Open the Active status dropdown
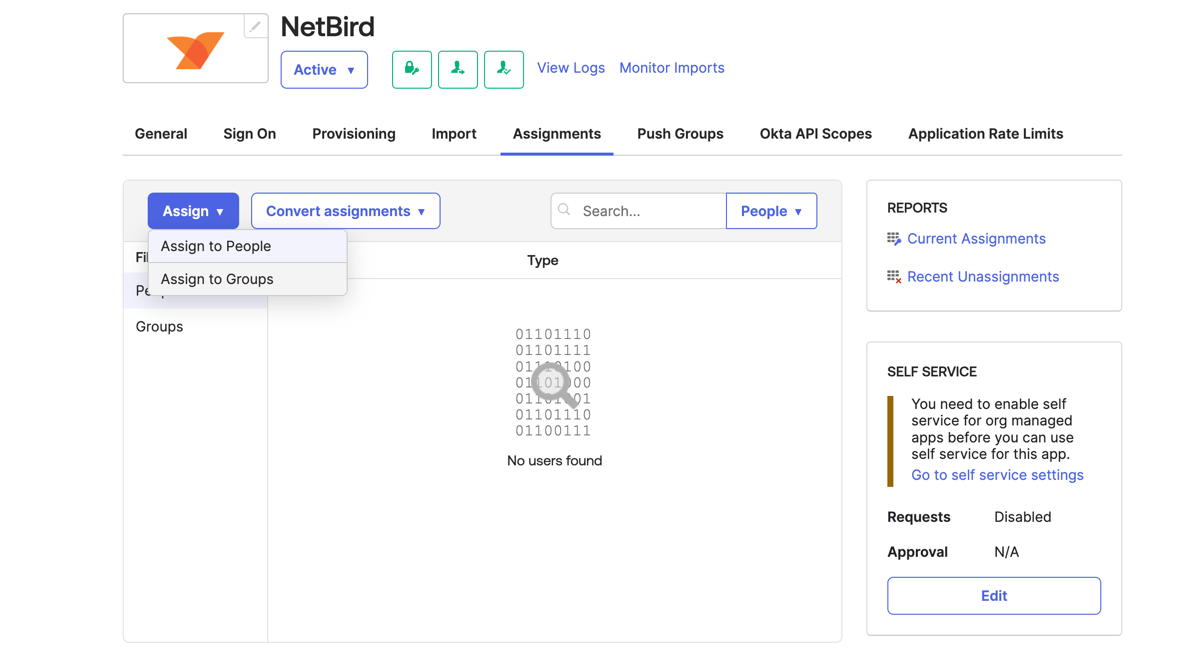1185x661 pixels. (324, 69)
